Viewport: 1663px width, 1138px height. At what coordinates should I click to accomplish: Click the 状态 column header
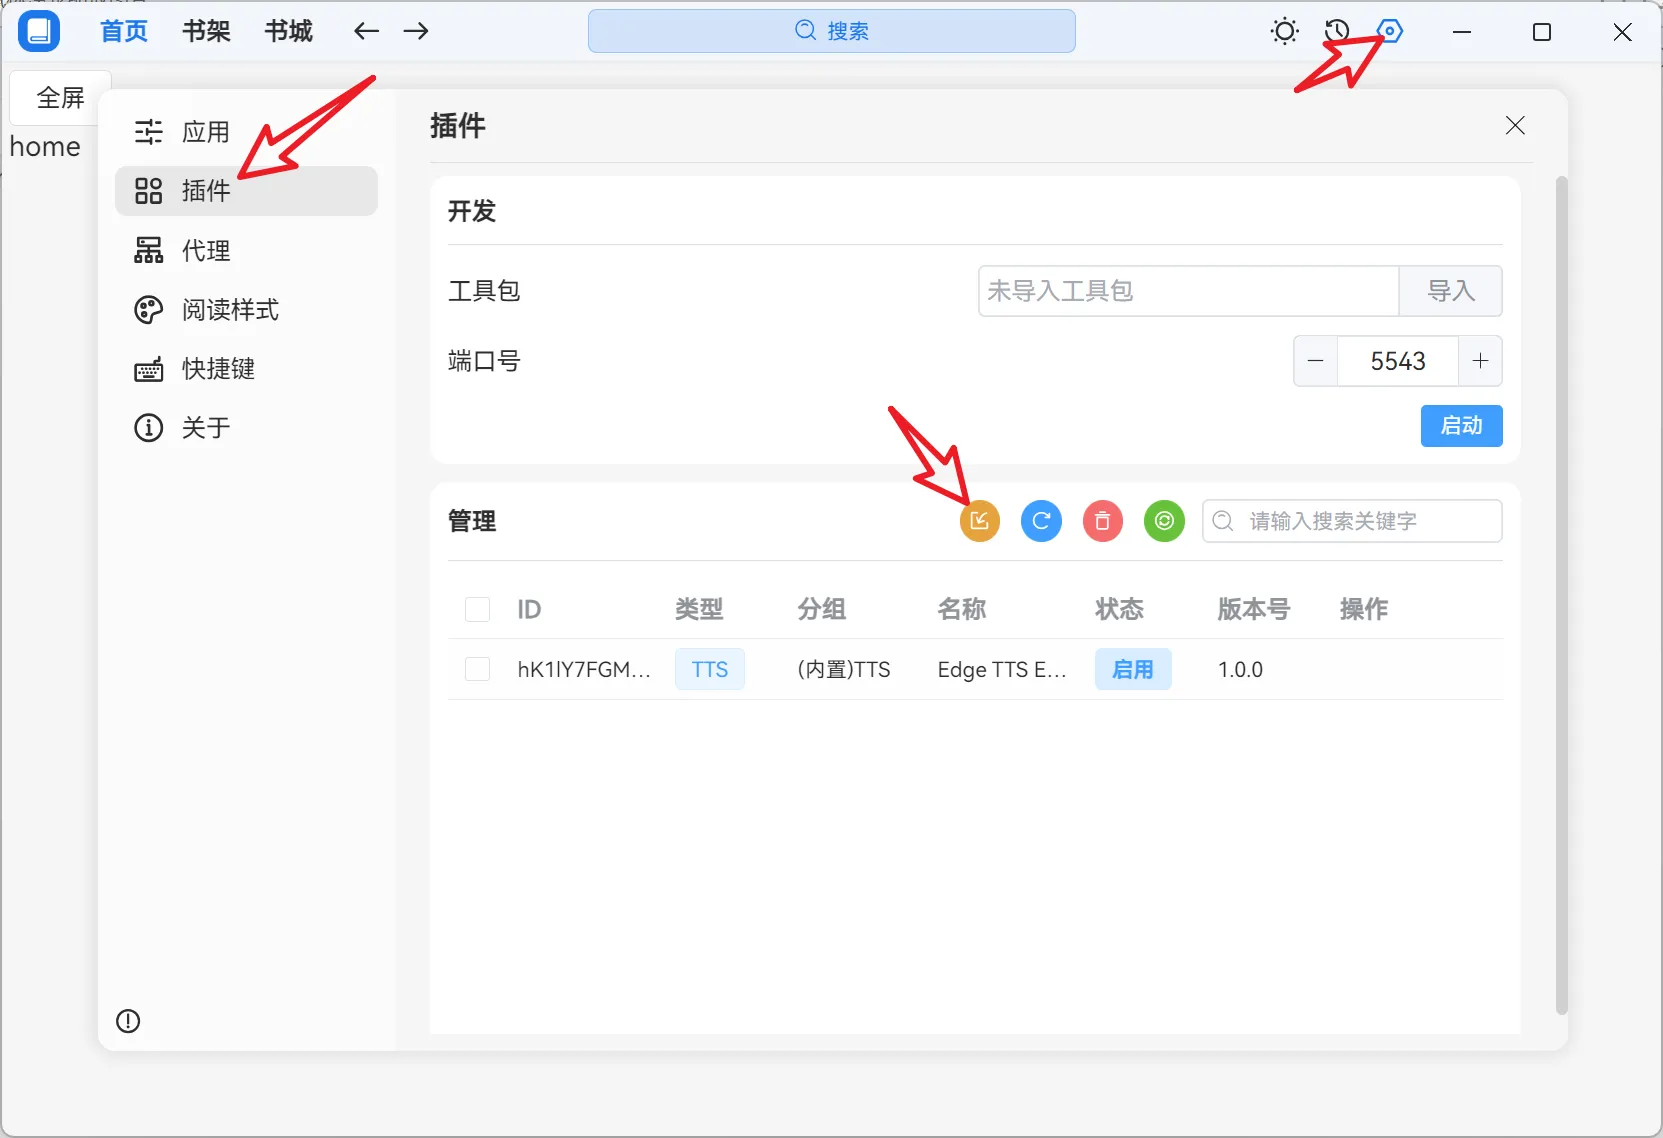click(x=1119, y=609)
